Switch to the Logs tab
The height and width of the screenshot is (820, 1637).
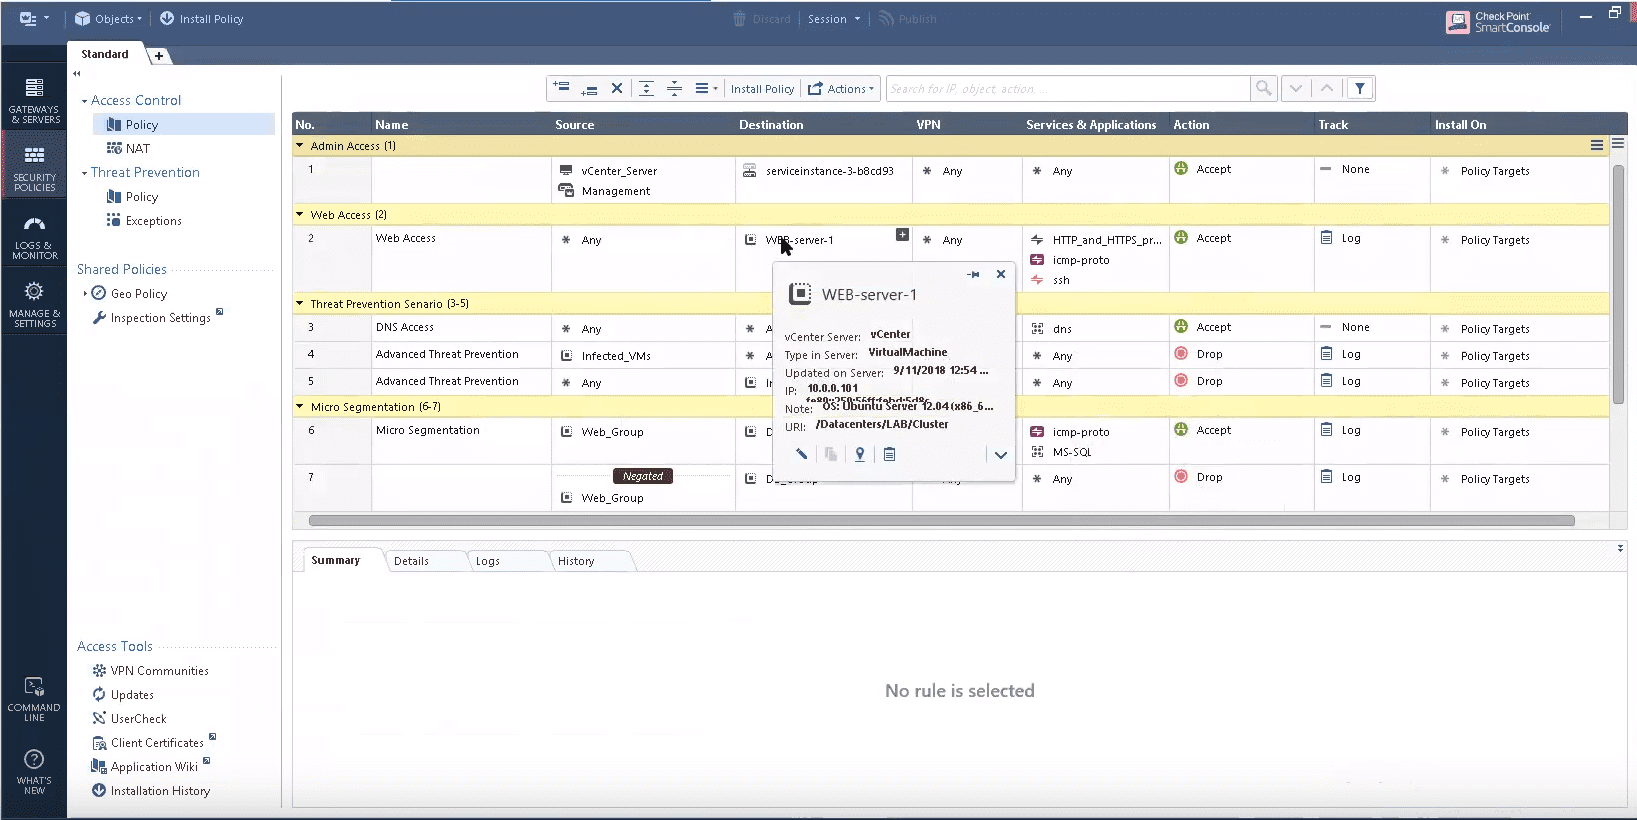tap(488, 561)
